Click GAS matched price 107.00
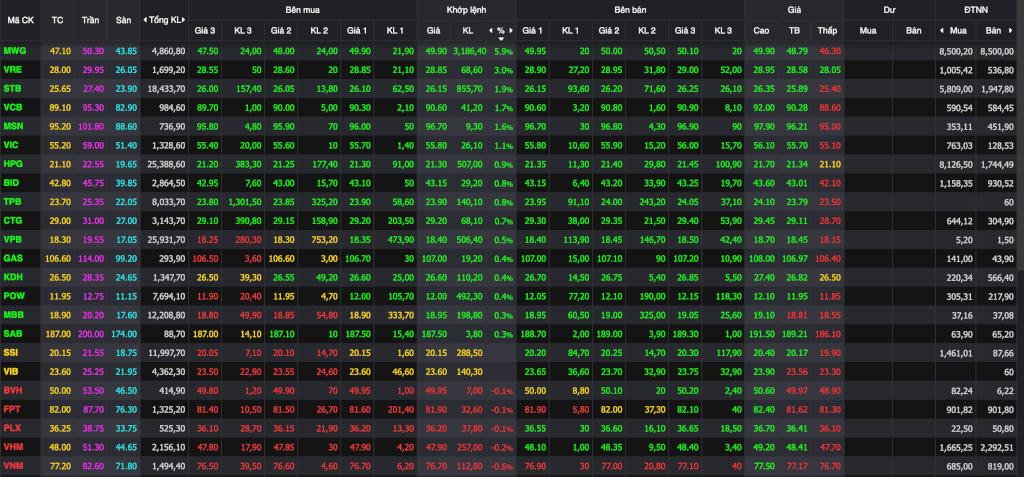The image size is (1024, 477). (x=434, y=258)
